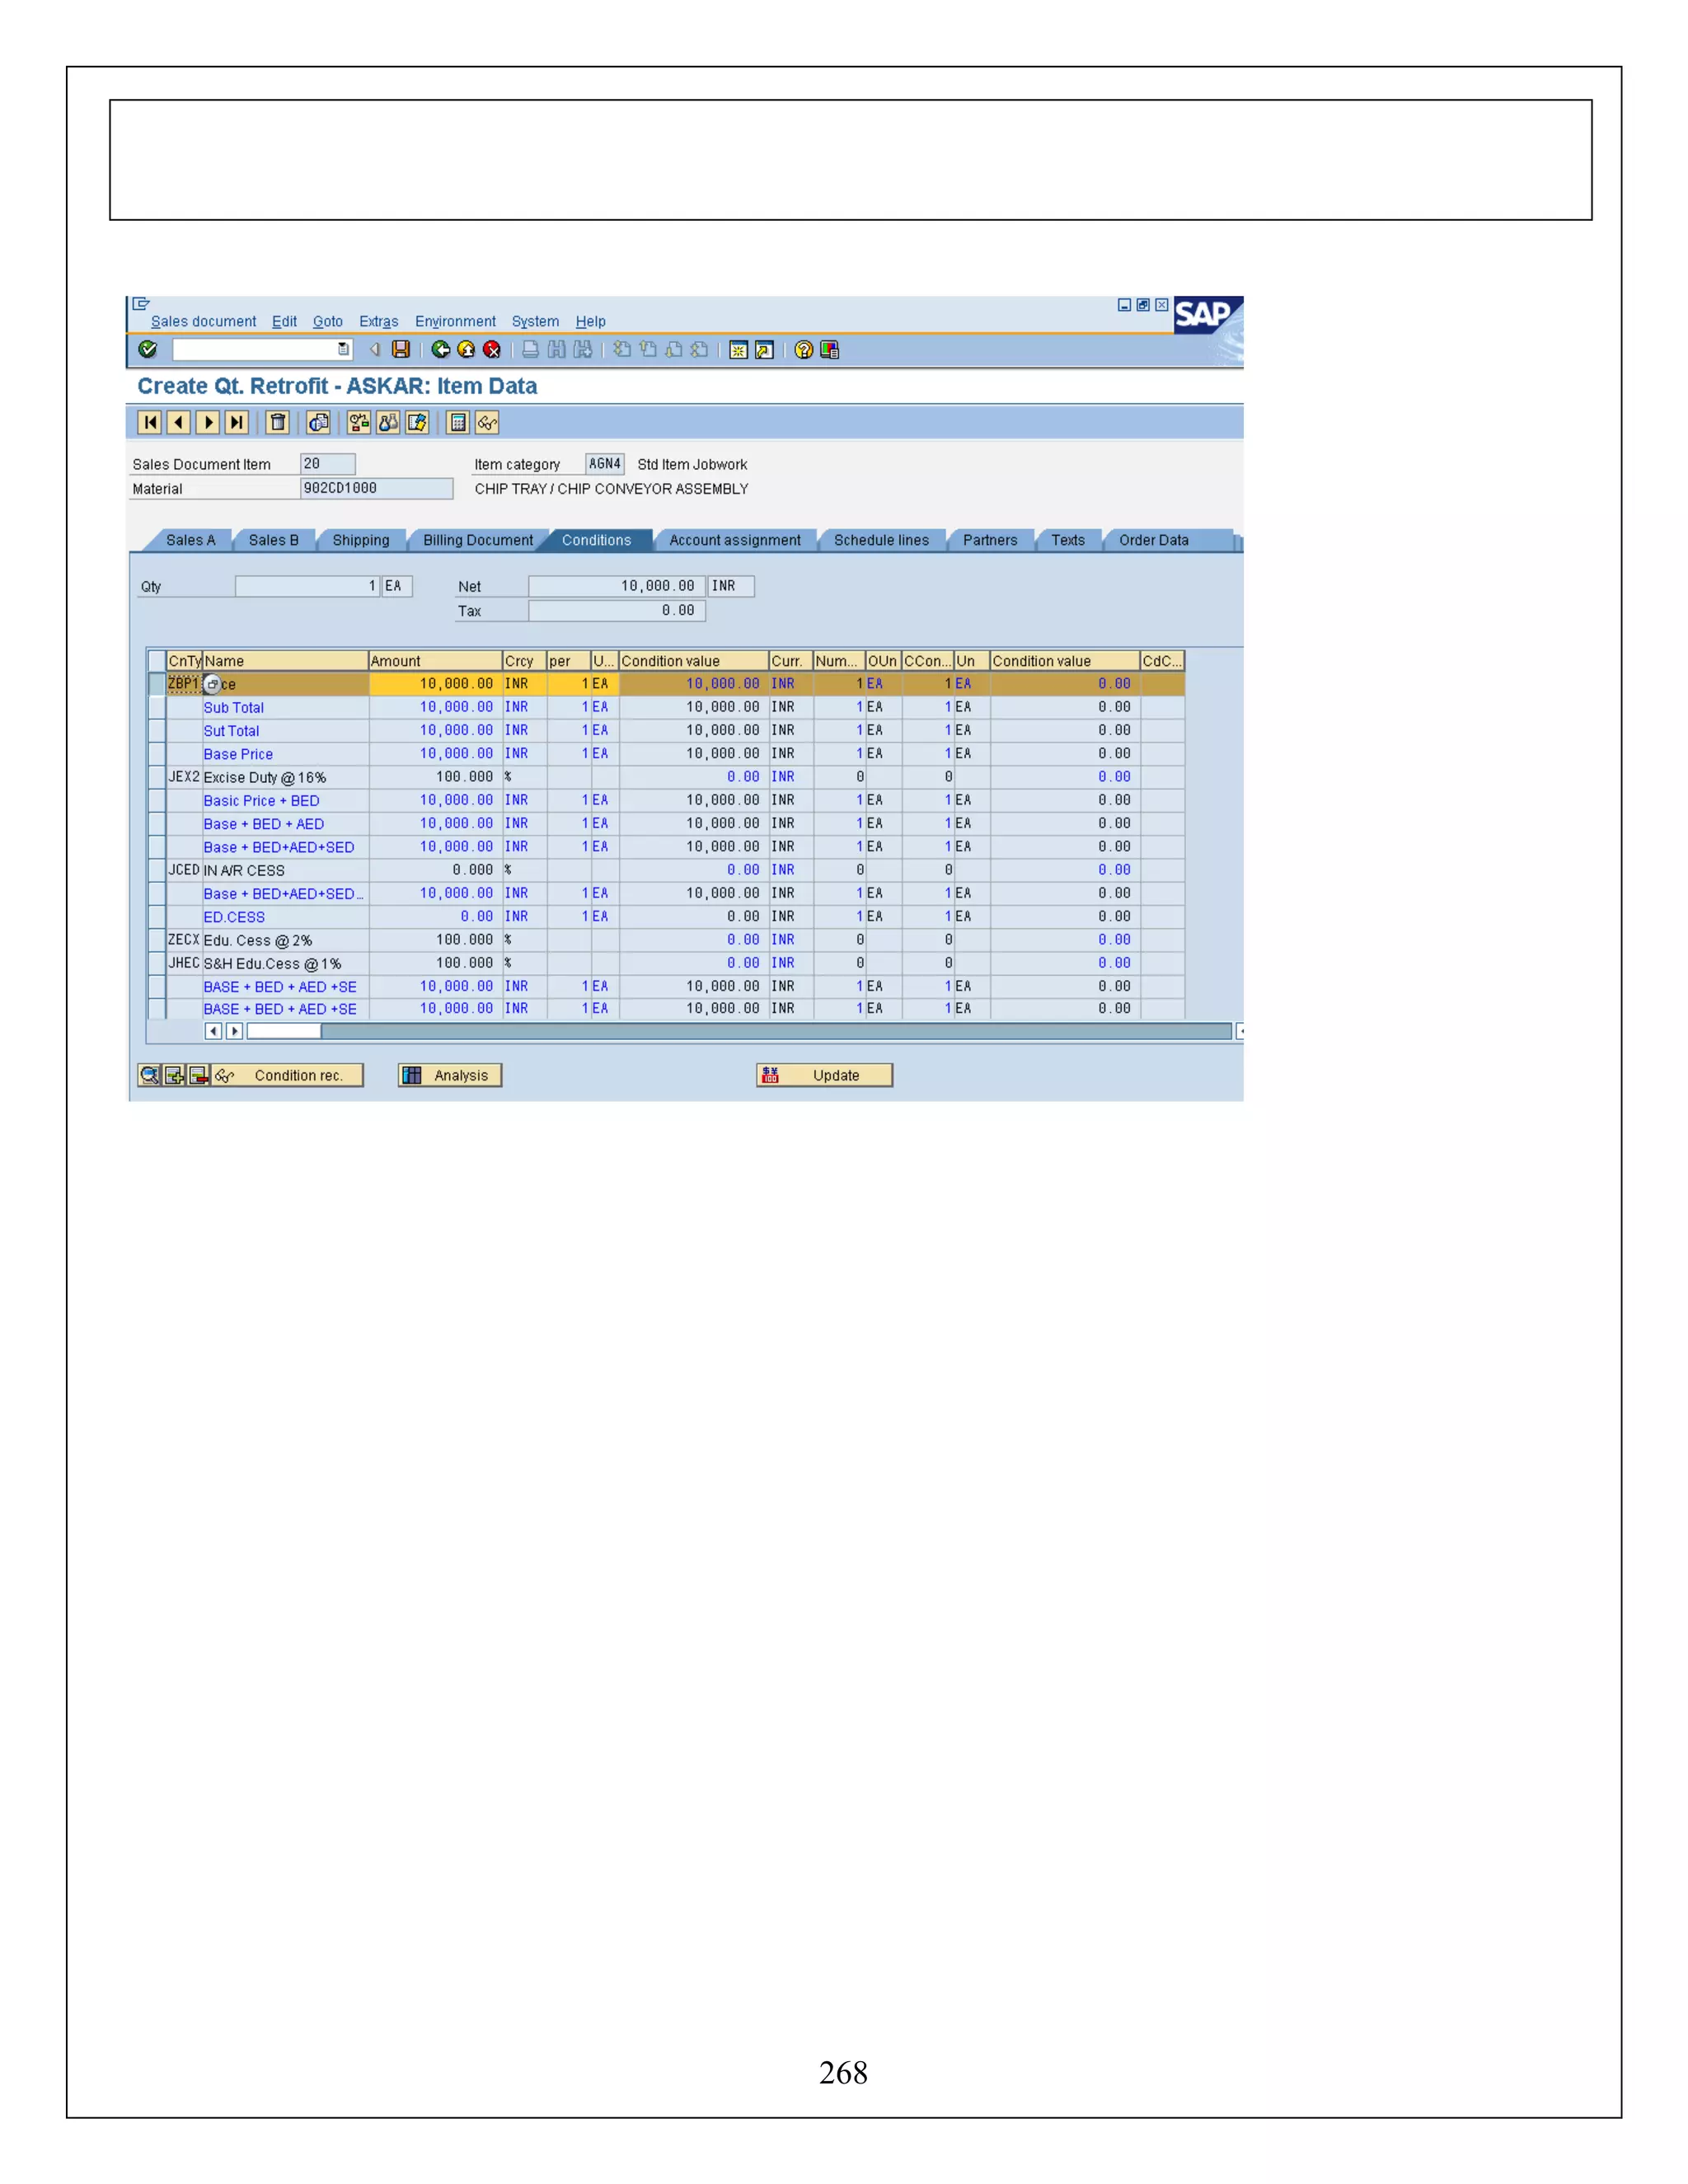Select the ZBP1 condition row selector
Image resolution: width=1688 pixels, height=2184 pixels.
point(156,684)
